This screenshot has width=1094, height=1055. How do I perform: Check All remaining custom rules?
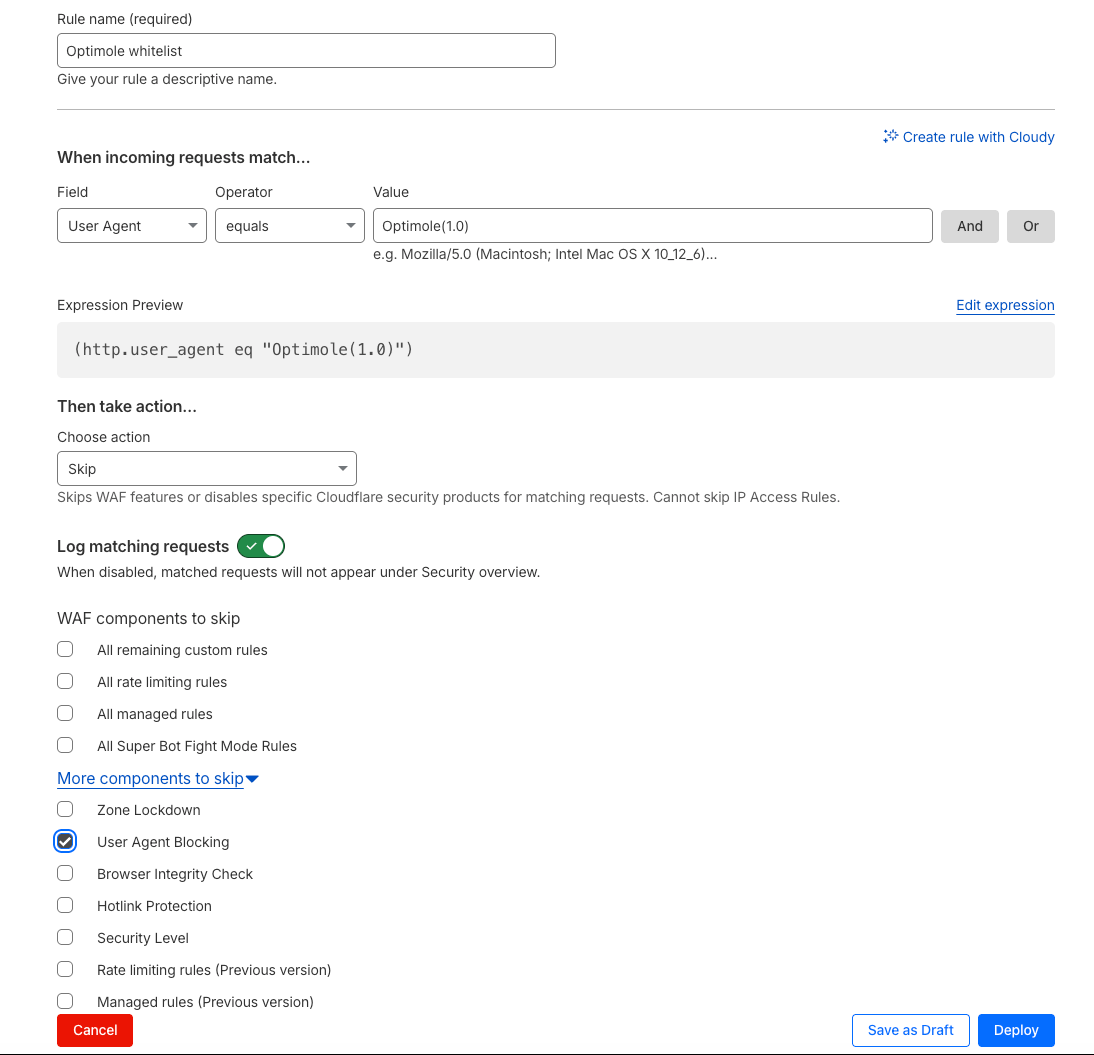click(x=65, y=649)
